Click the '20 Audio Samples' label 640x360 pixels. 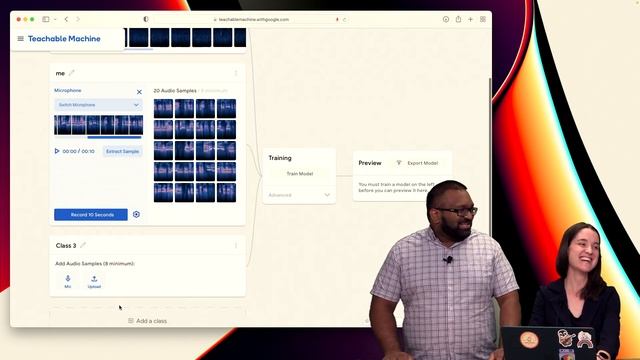[x=175, y=91]
